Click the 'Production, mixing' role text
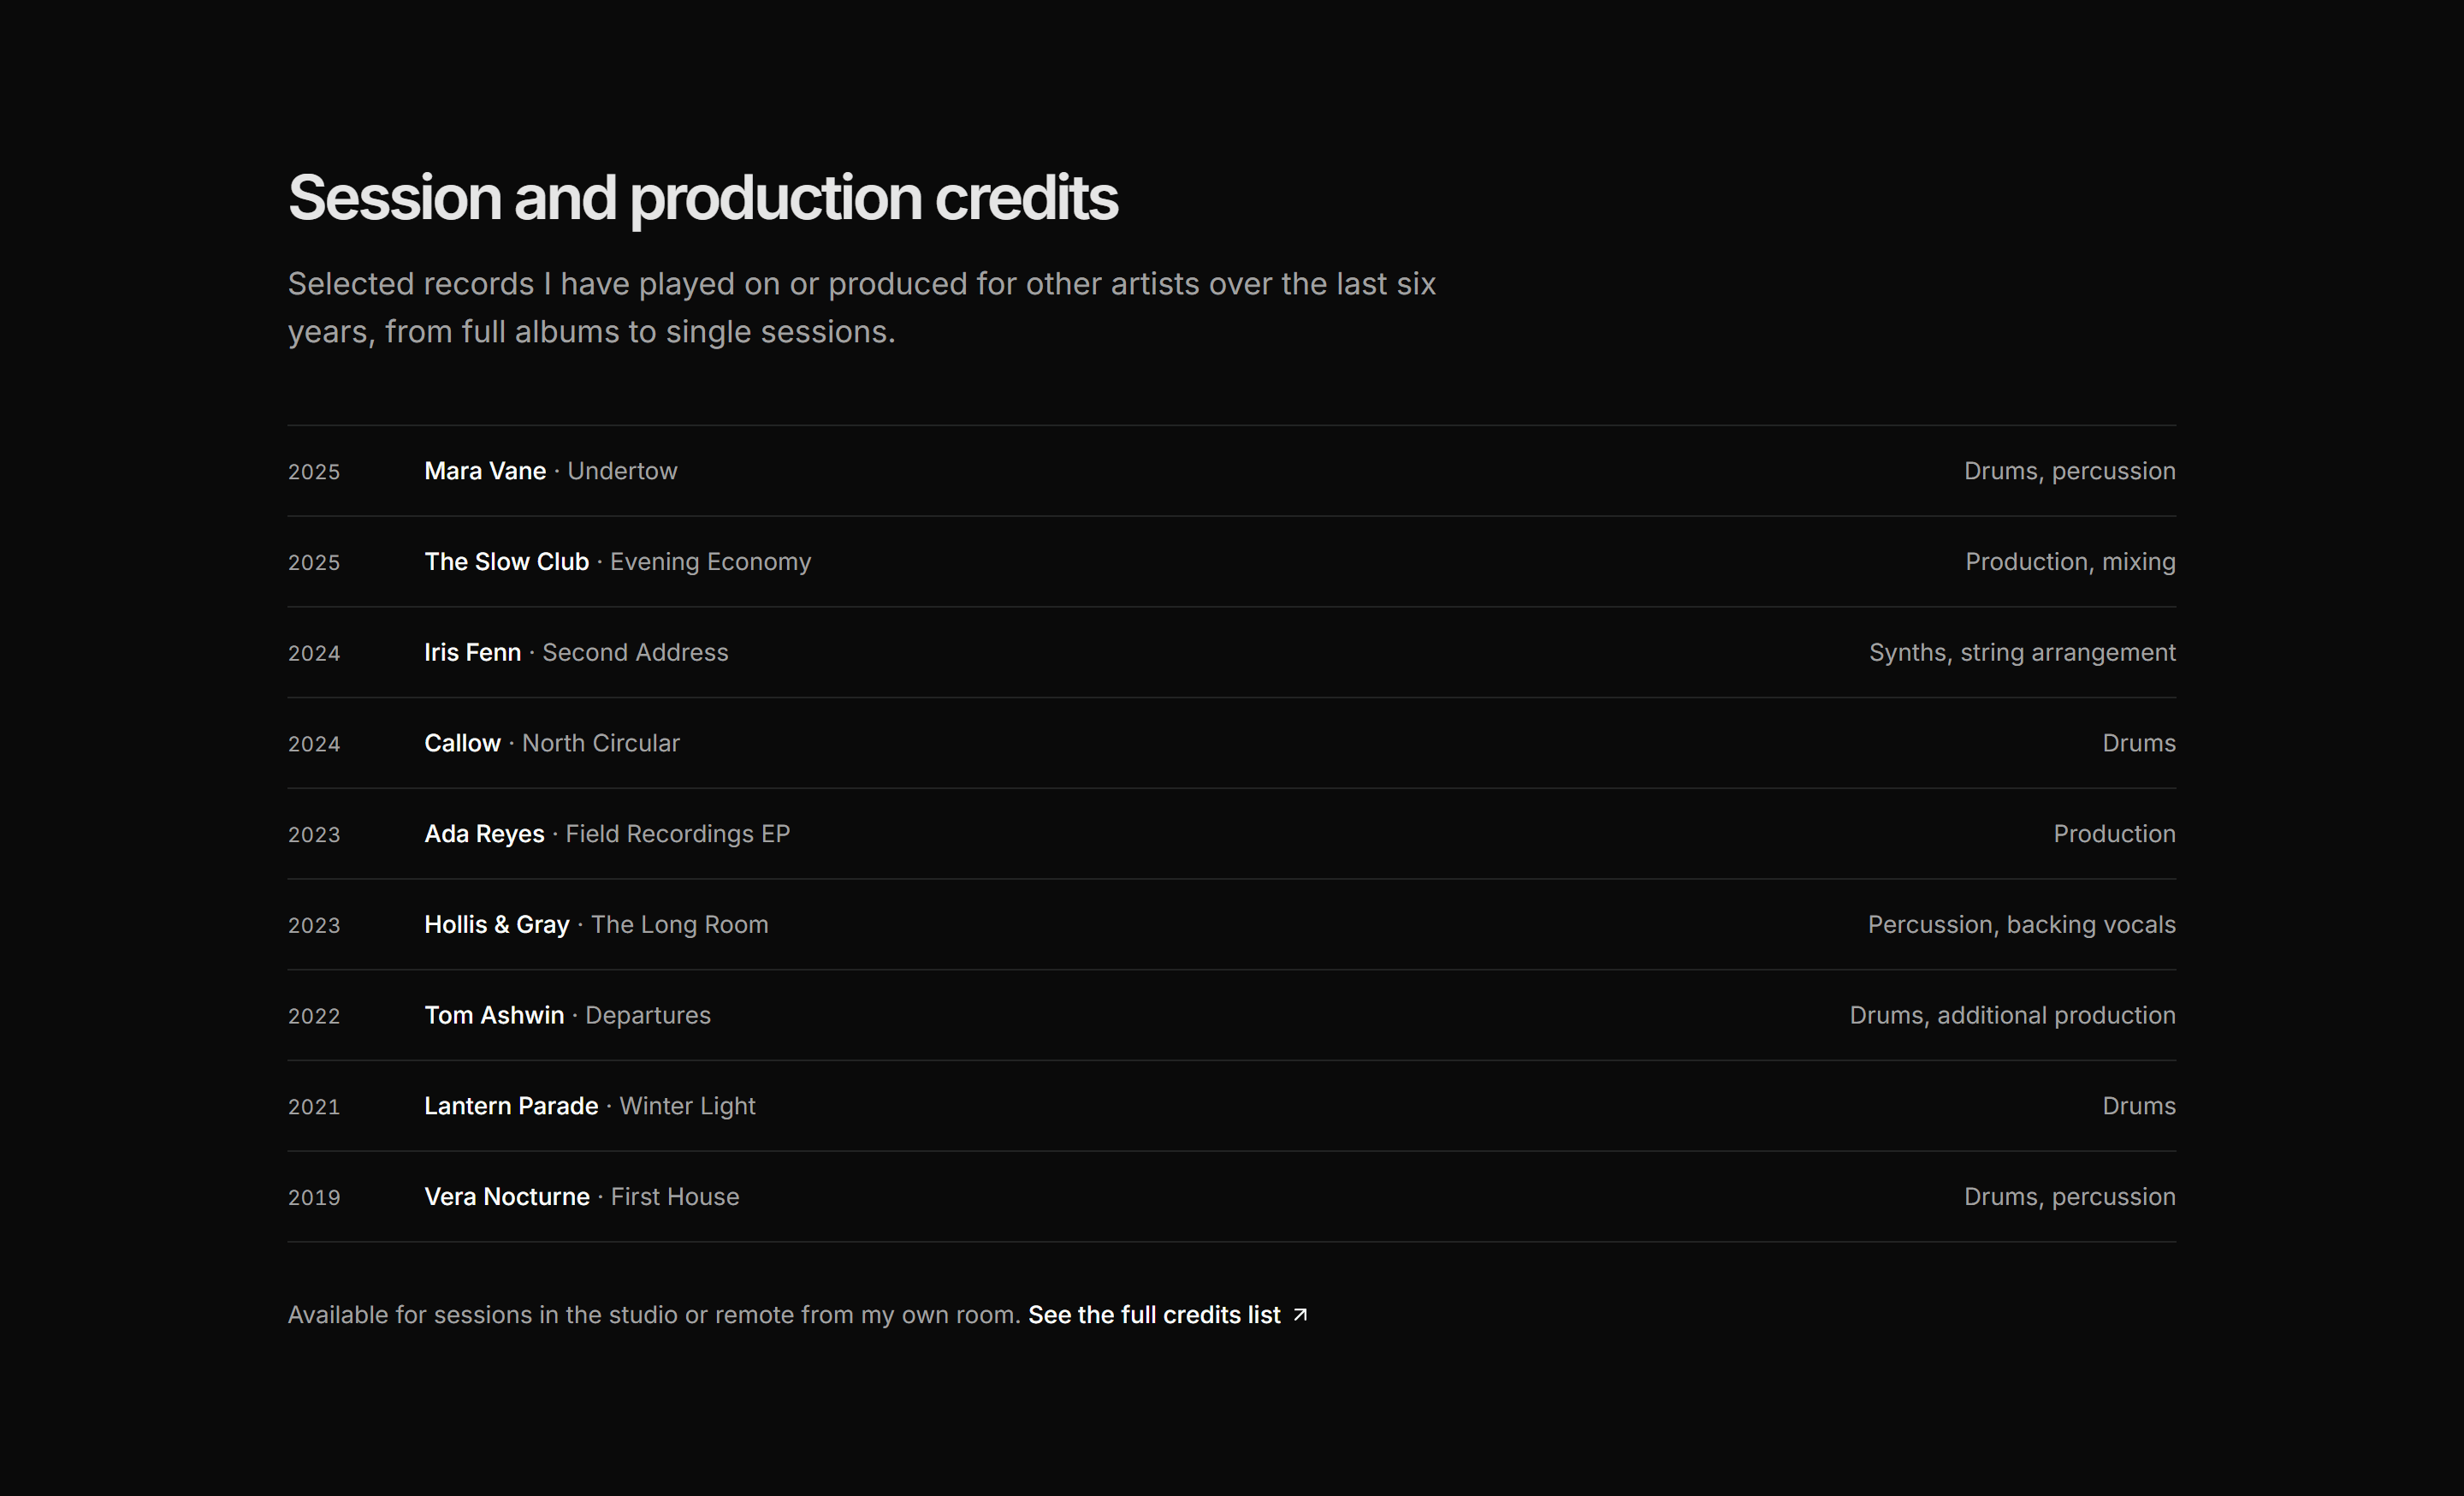 click(2070, 562)
